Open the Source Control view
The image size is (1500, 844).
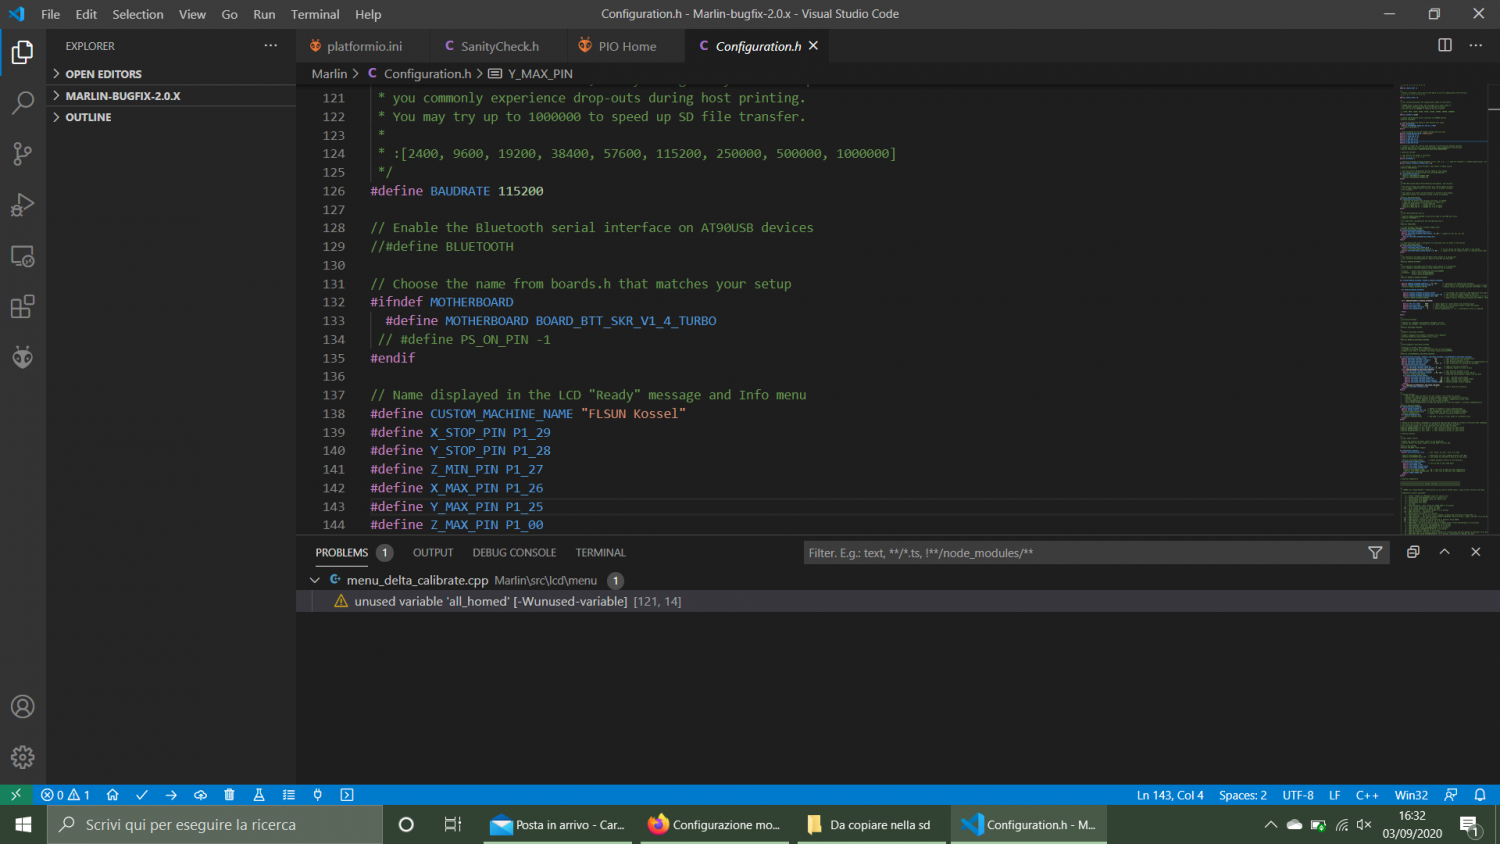tap(22, 154)
